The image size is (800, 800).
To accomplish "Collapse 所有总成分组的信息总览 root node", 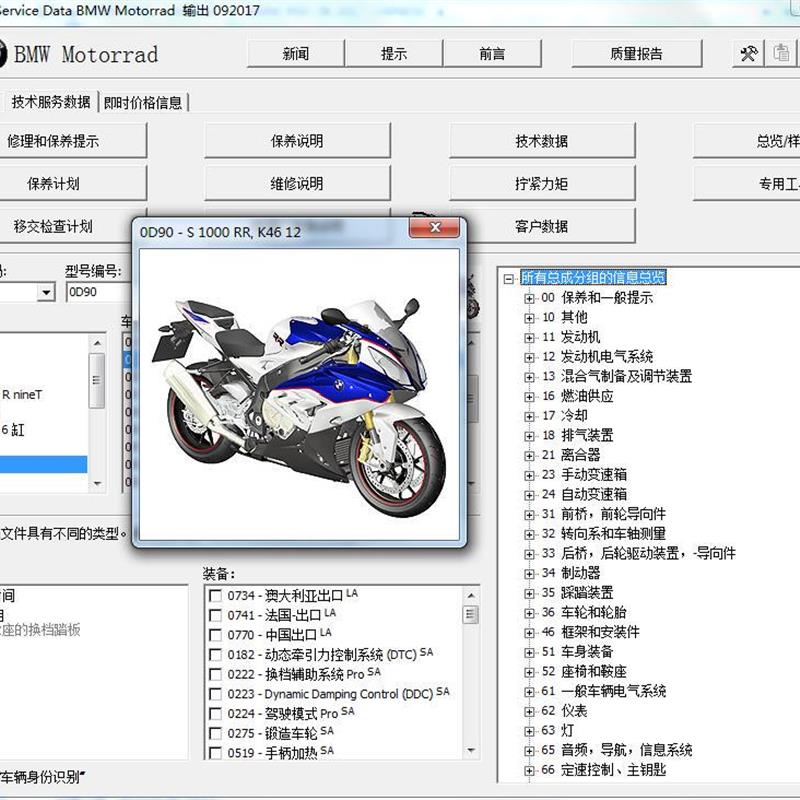I will [508, 279].
